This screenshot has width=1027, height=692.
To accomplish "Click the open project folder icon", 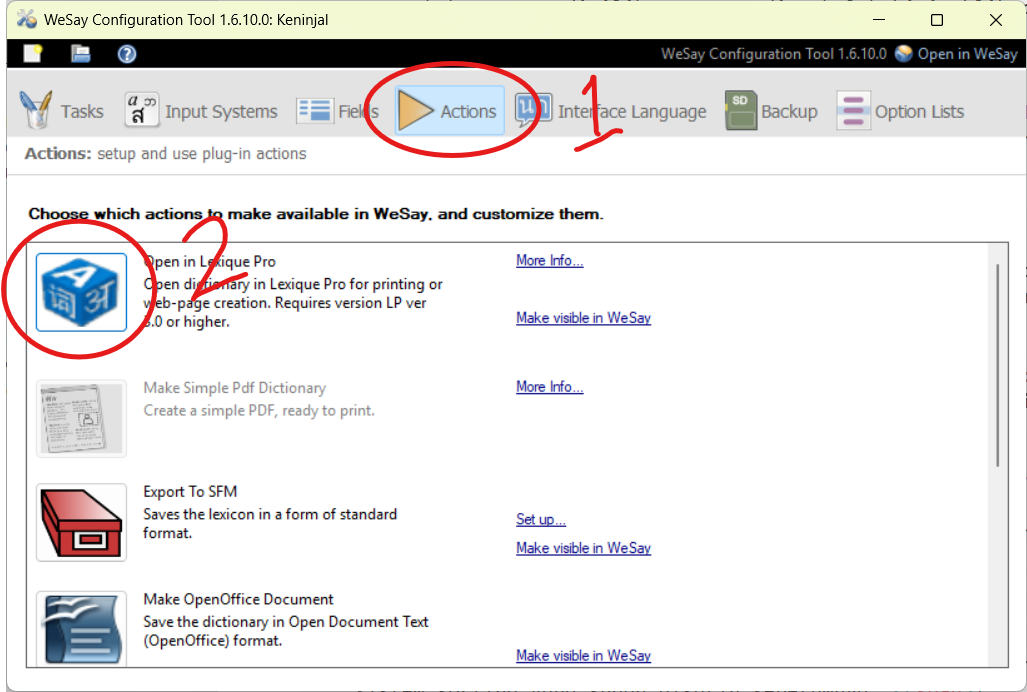I will [x=80, y=54].
